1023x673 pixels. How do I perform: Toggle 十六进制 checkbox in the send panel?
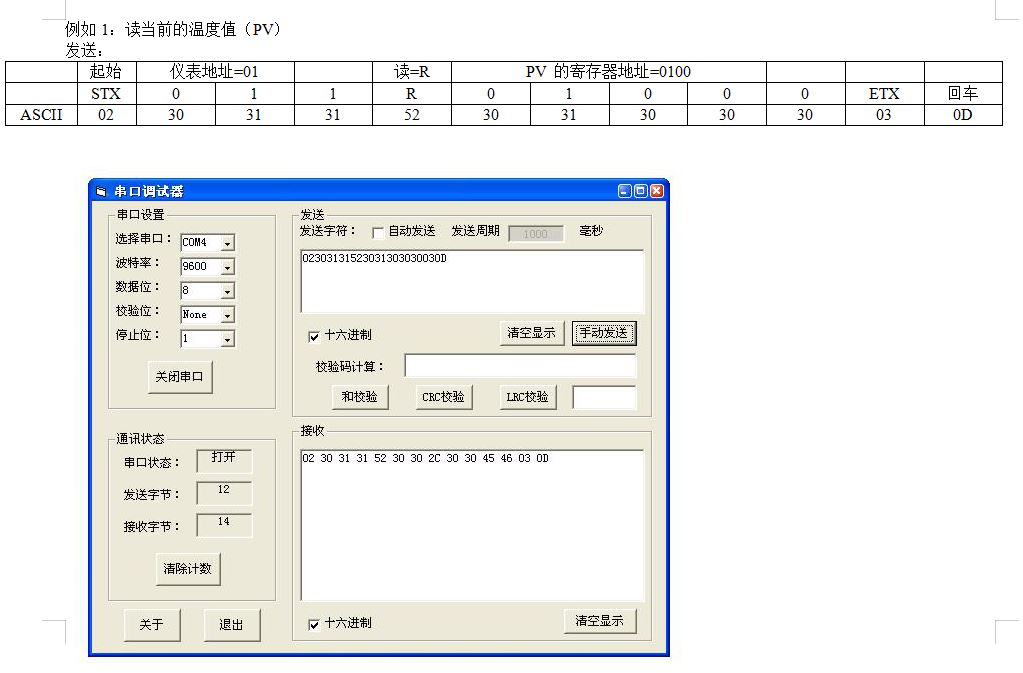pos(315,336)
